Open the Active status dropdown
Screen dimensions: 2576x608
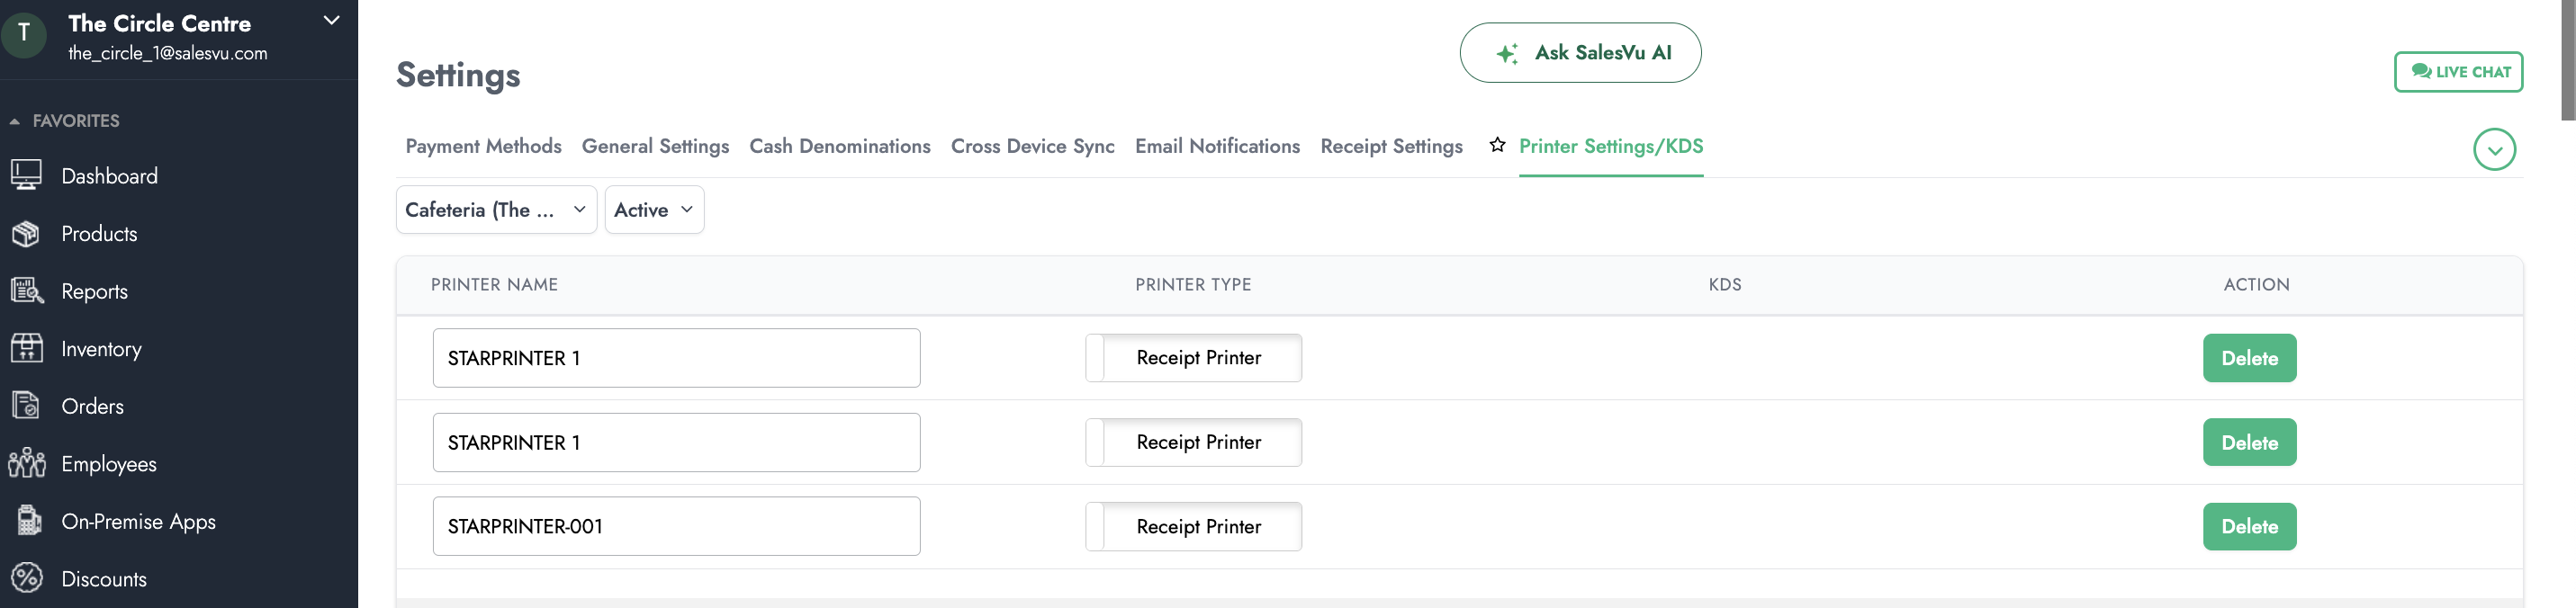[654, 210]
